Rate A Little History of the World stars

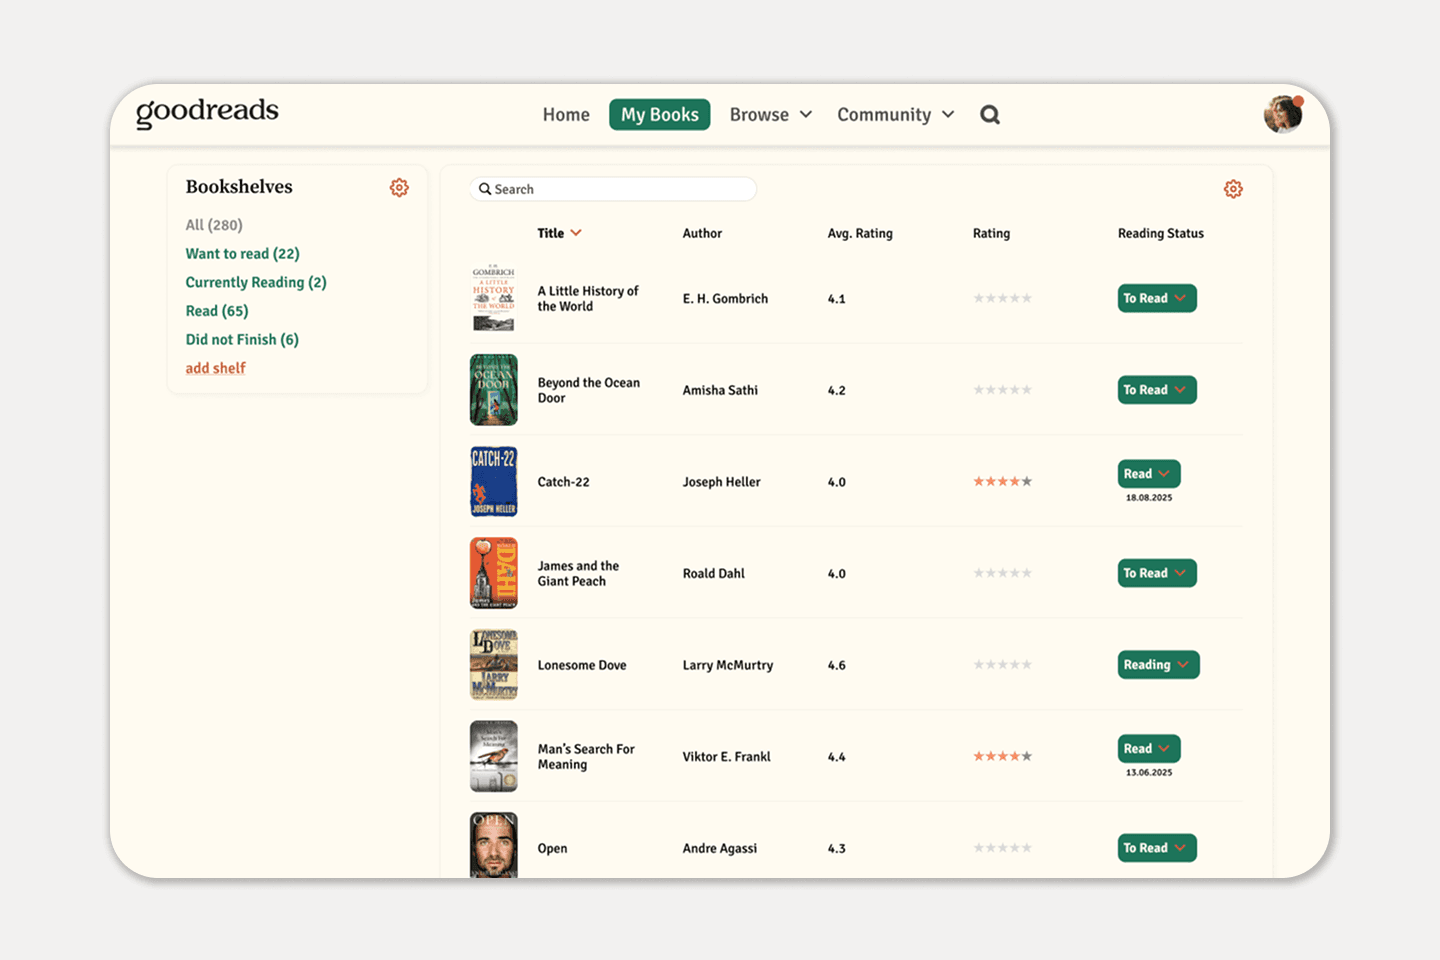click(x=1003, y=298)
